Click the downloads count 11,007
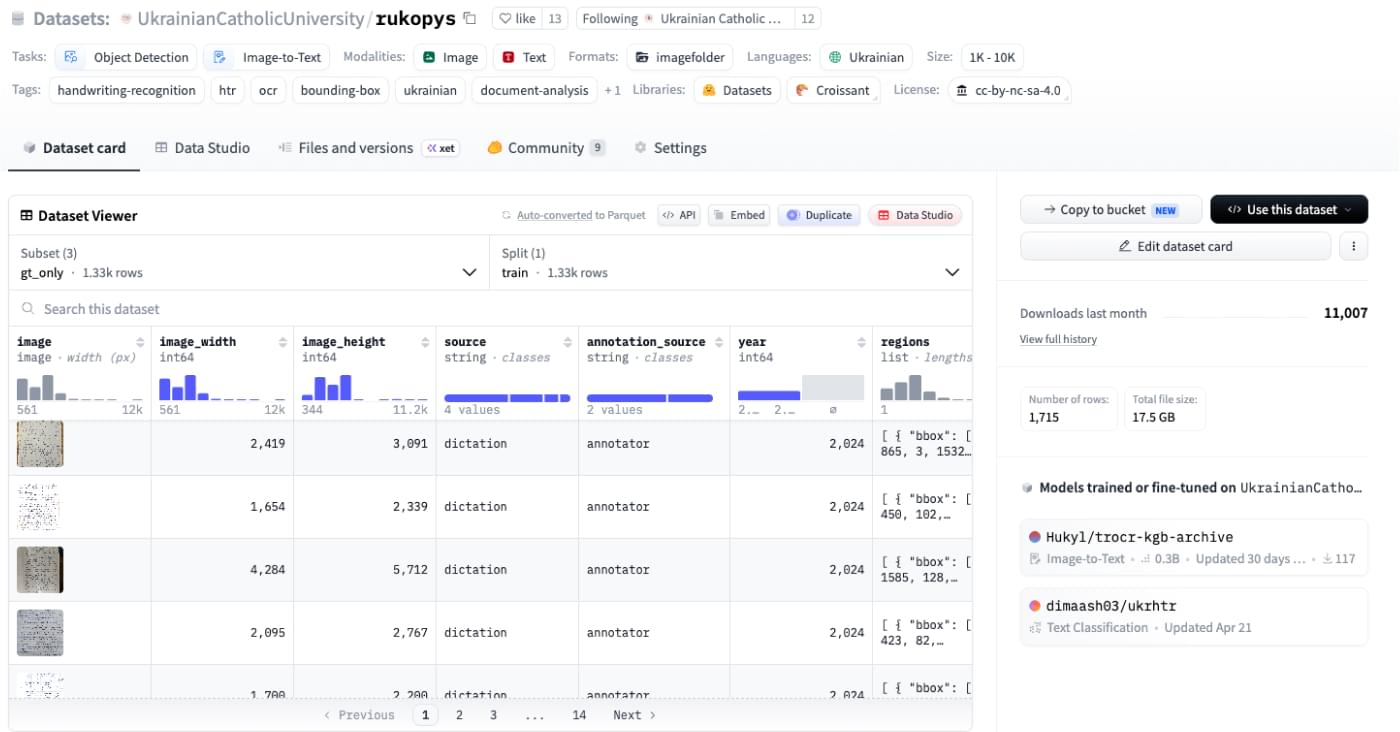1400x732 pixels. [1345, 313]
